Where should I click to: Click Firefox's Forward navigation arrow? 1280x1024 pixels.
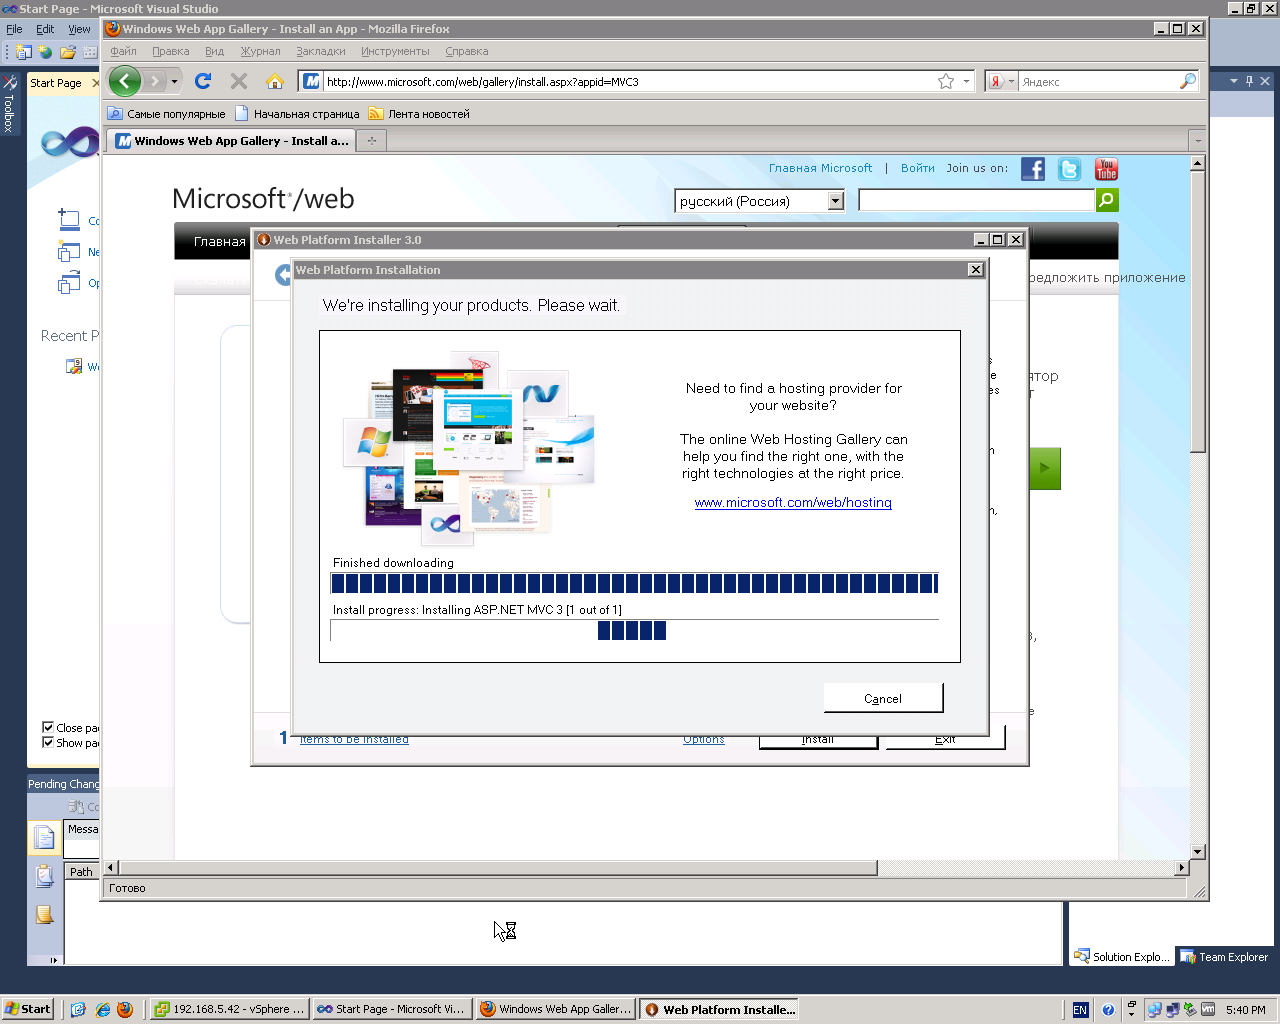(x=154, y=81)
